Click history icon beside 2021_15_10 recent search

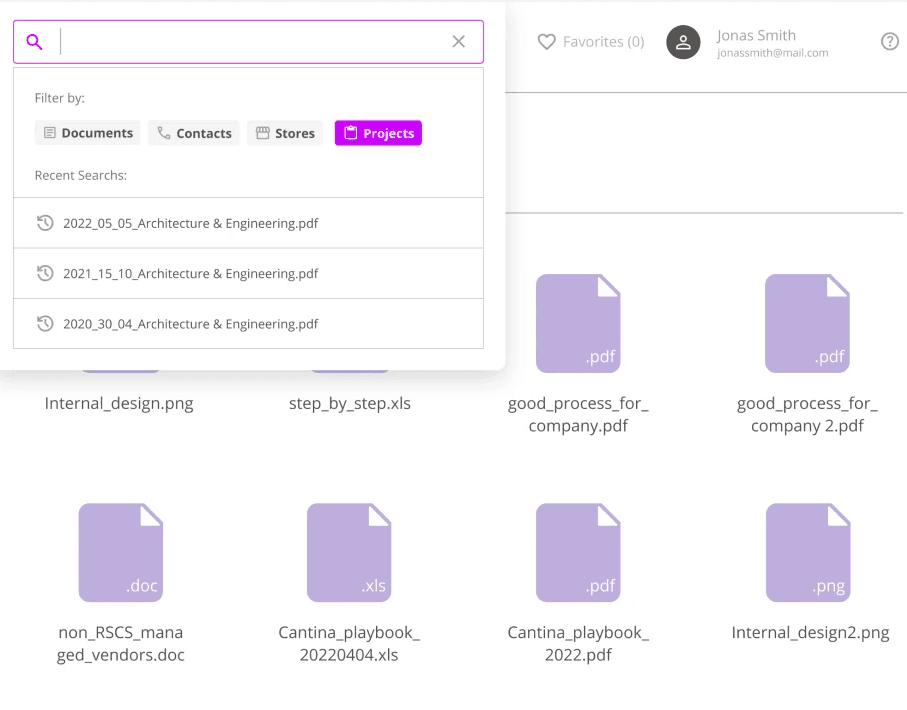click(45, 273)
